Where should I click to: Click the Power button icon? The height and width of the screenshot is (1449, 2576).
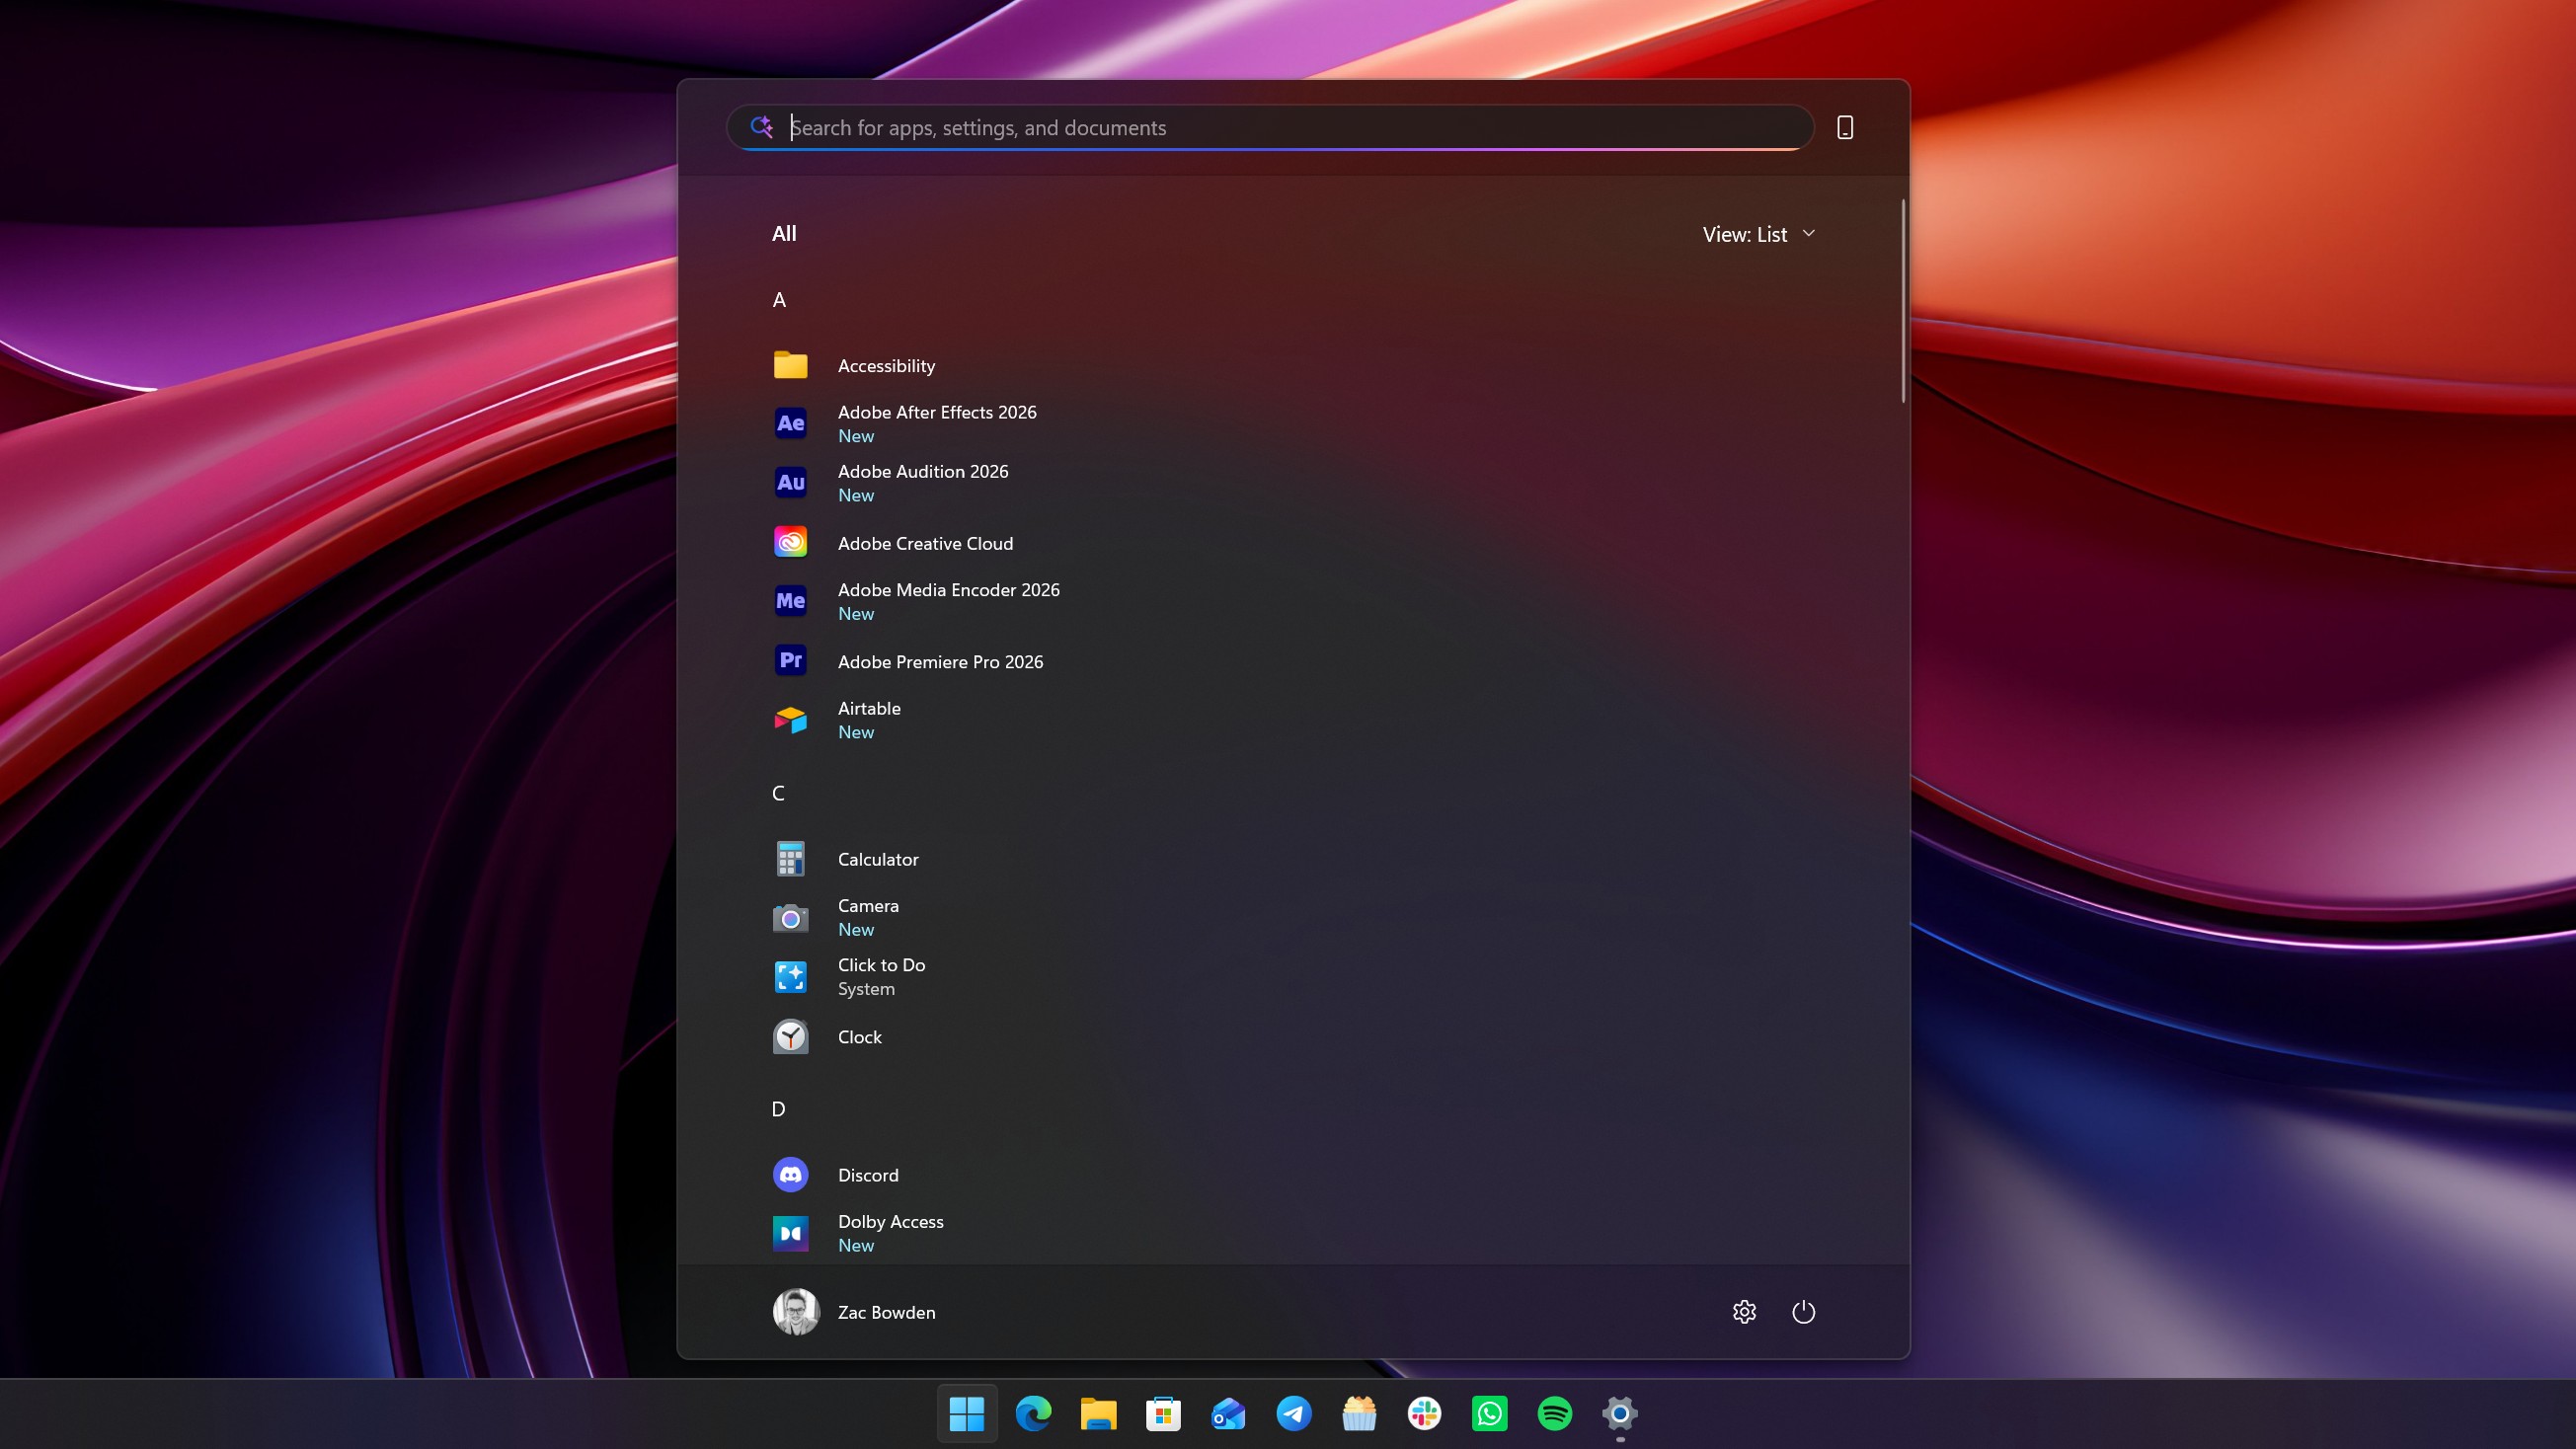coord(1803,1311)
